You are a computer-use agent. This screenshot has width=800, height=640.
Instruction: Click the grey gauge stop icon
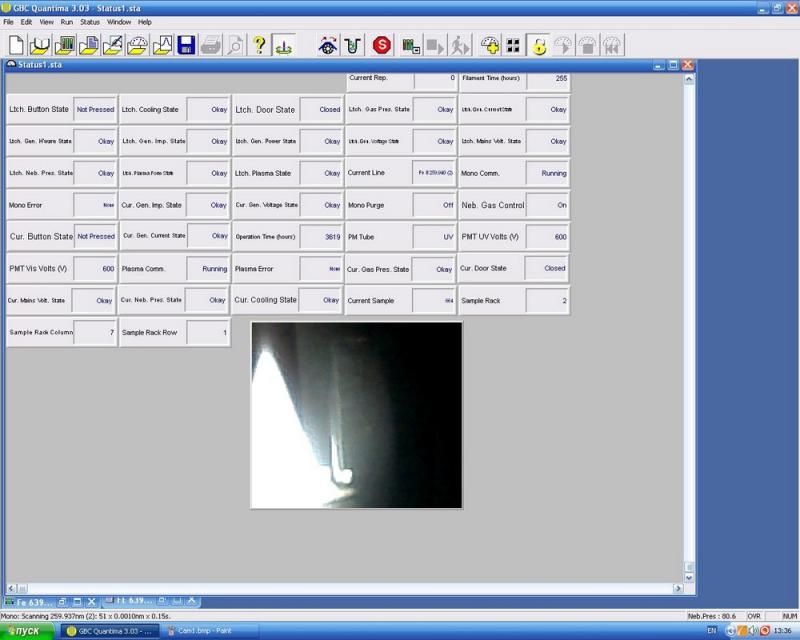click(587, 45)
